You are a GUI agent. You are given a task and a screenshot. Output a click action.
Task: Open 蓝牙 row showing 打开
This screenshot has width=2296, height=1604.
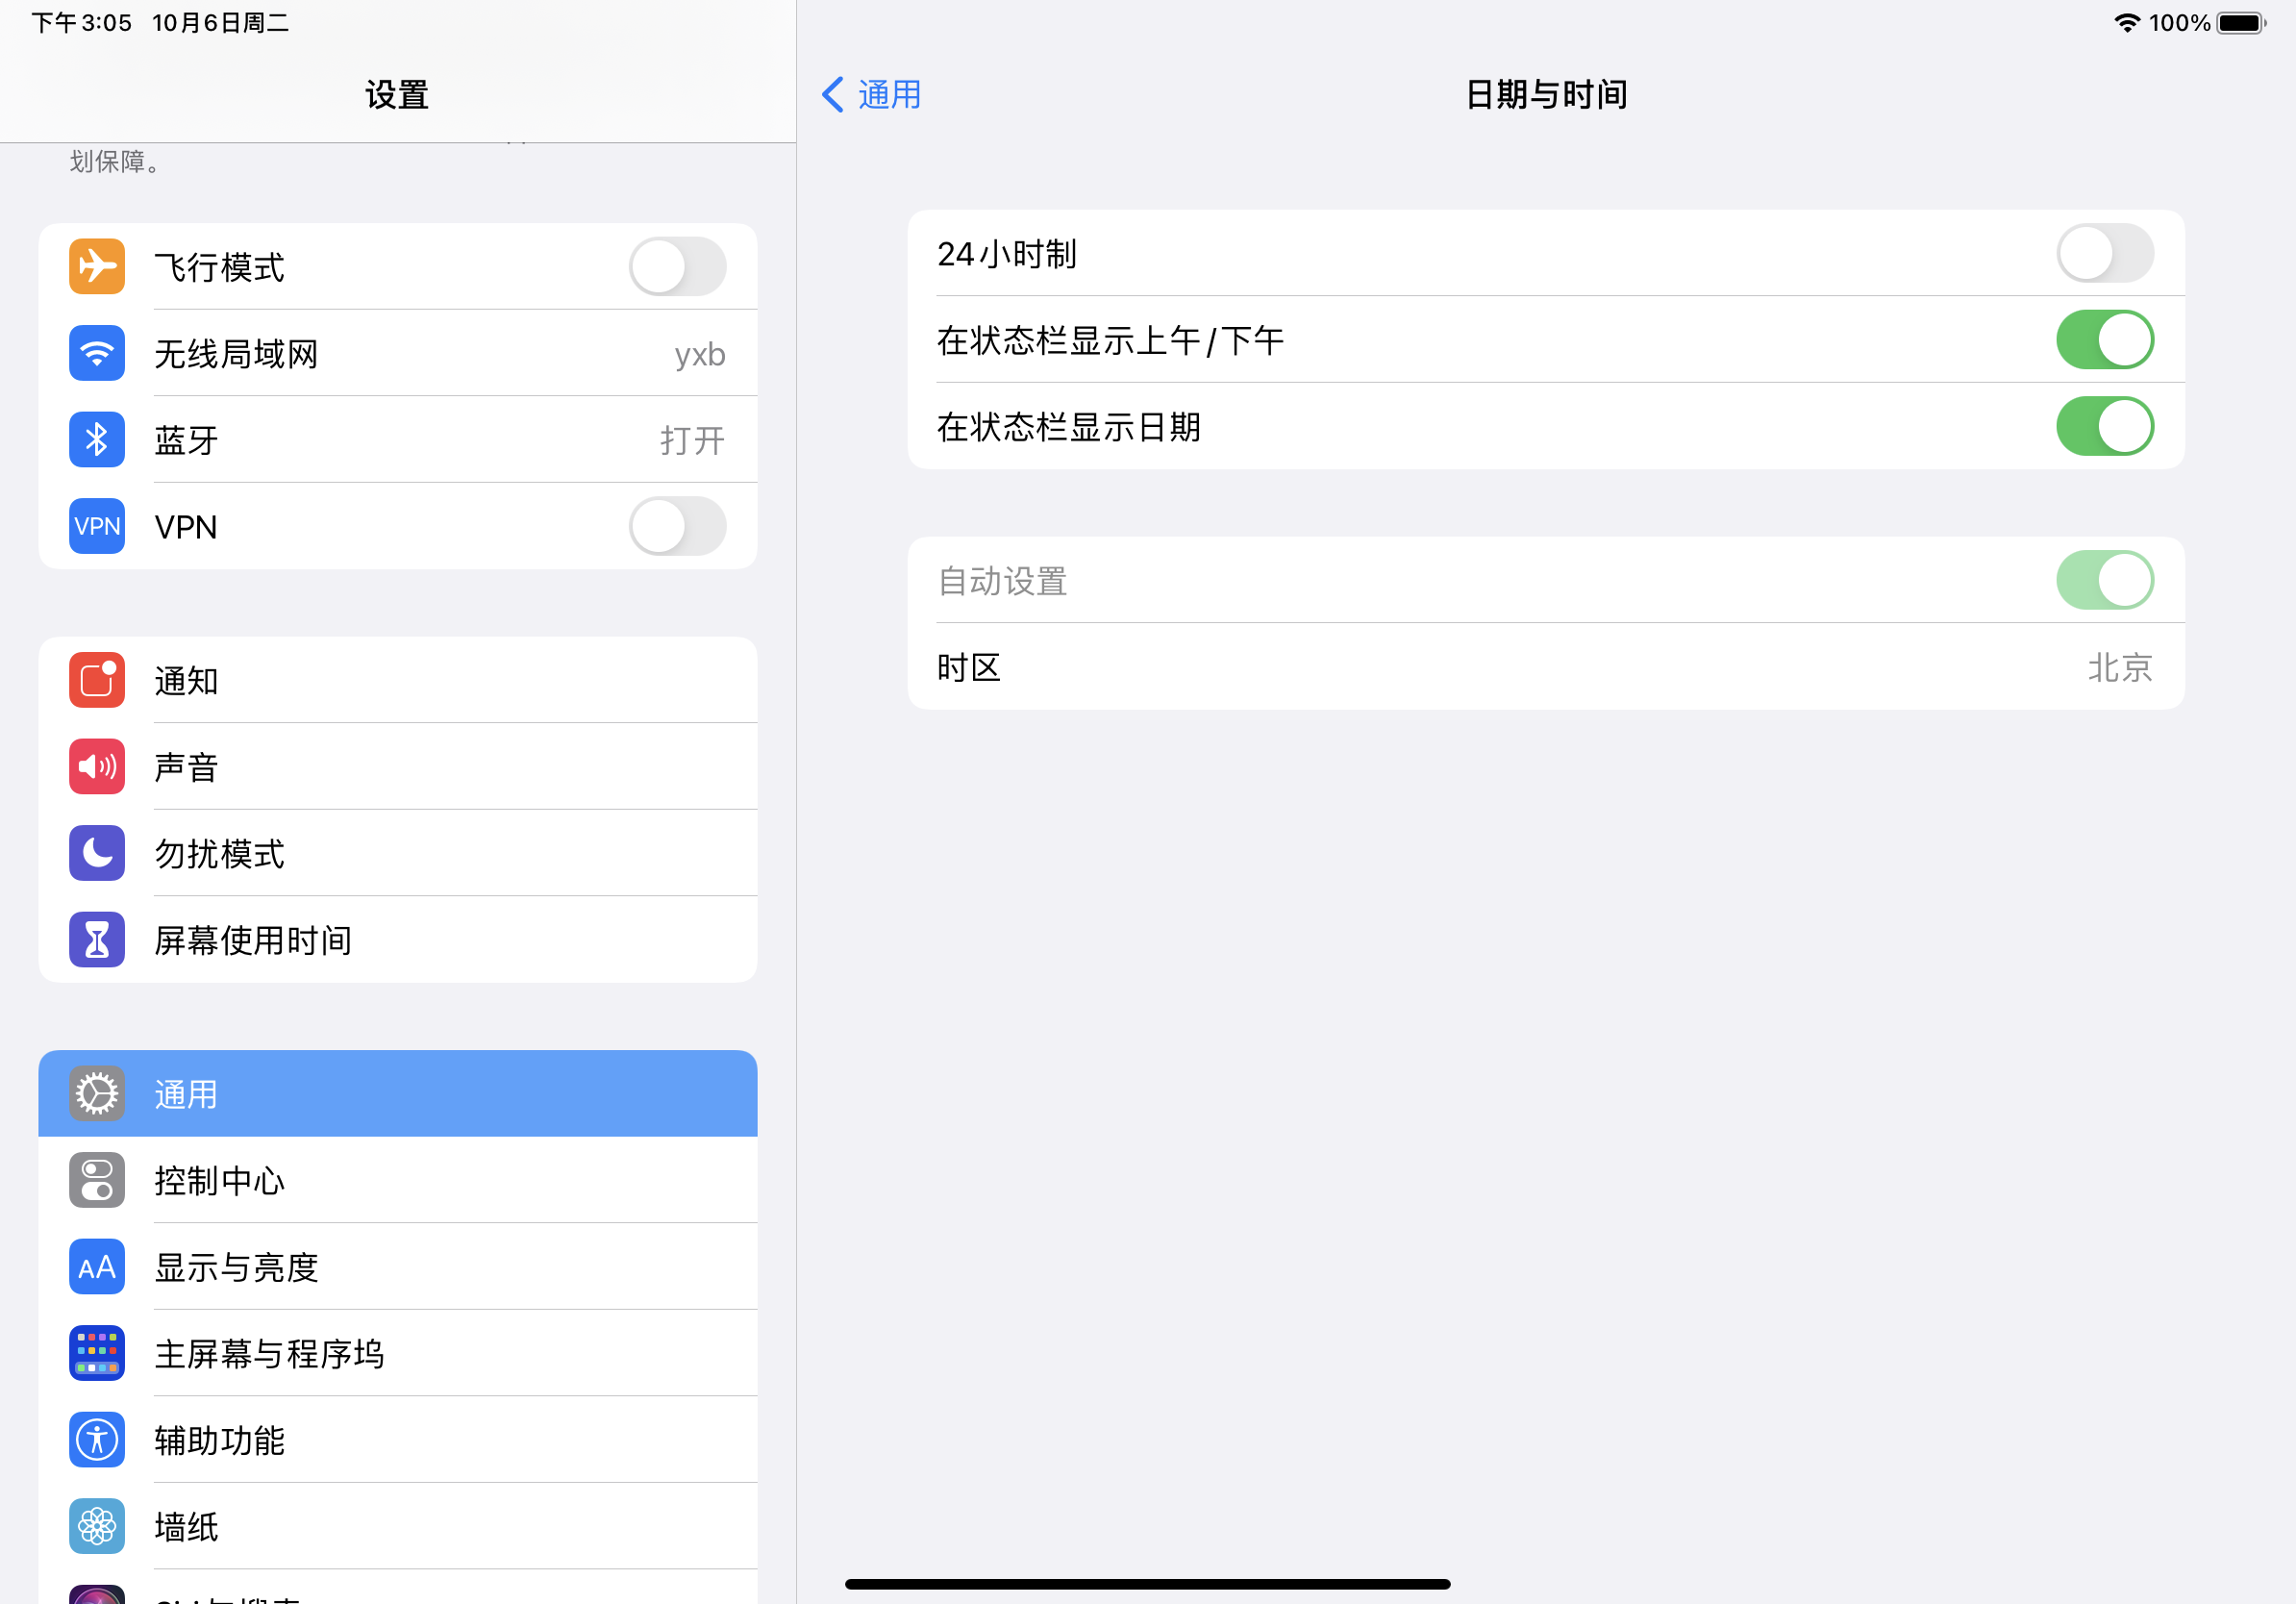(440, 440)
